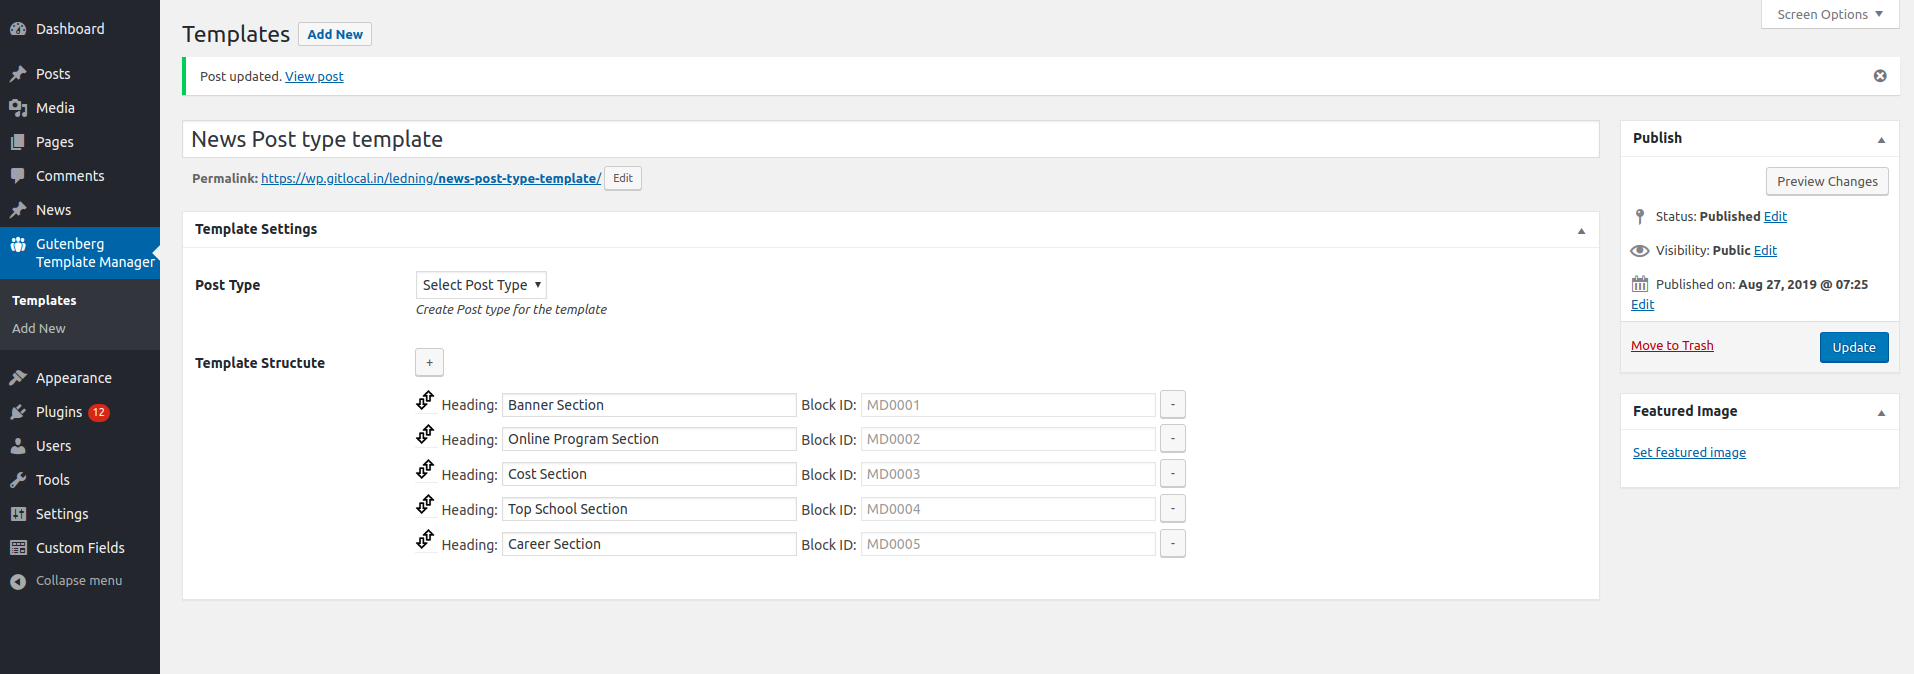Screen dimensions: 1914x674
Task: Click drag handle icon beside Career Section
Action: coord(425,540)
